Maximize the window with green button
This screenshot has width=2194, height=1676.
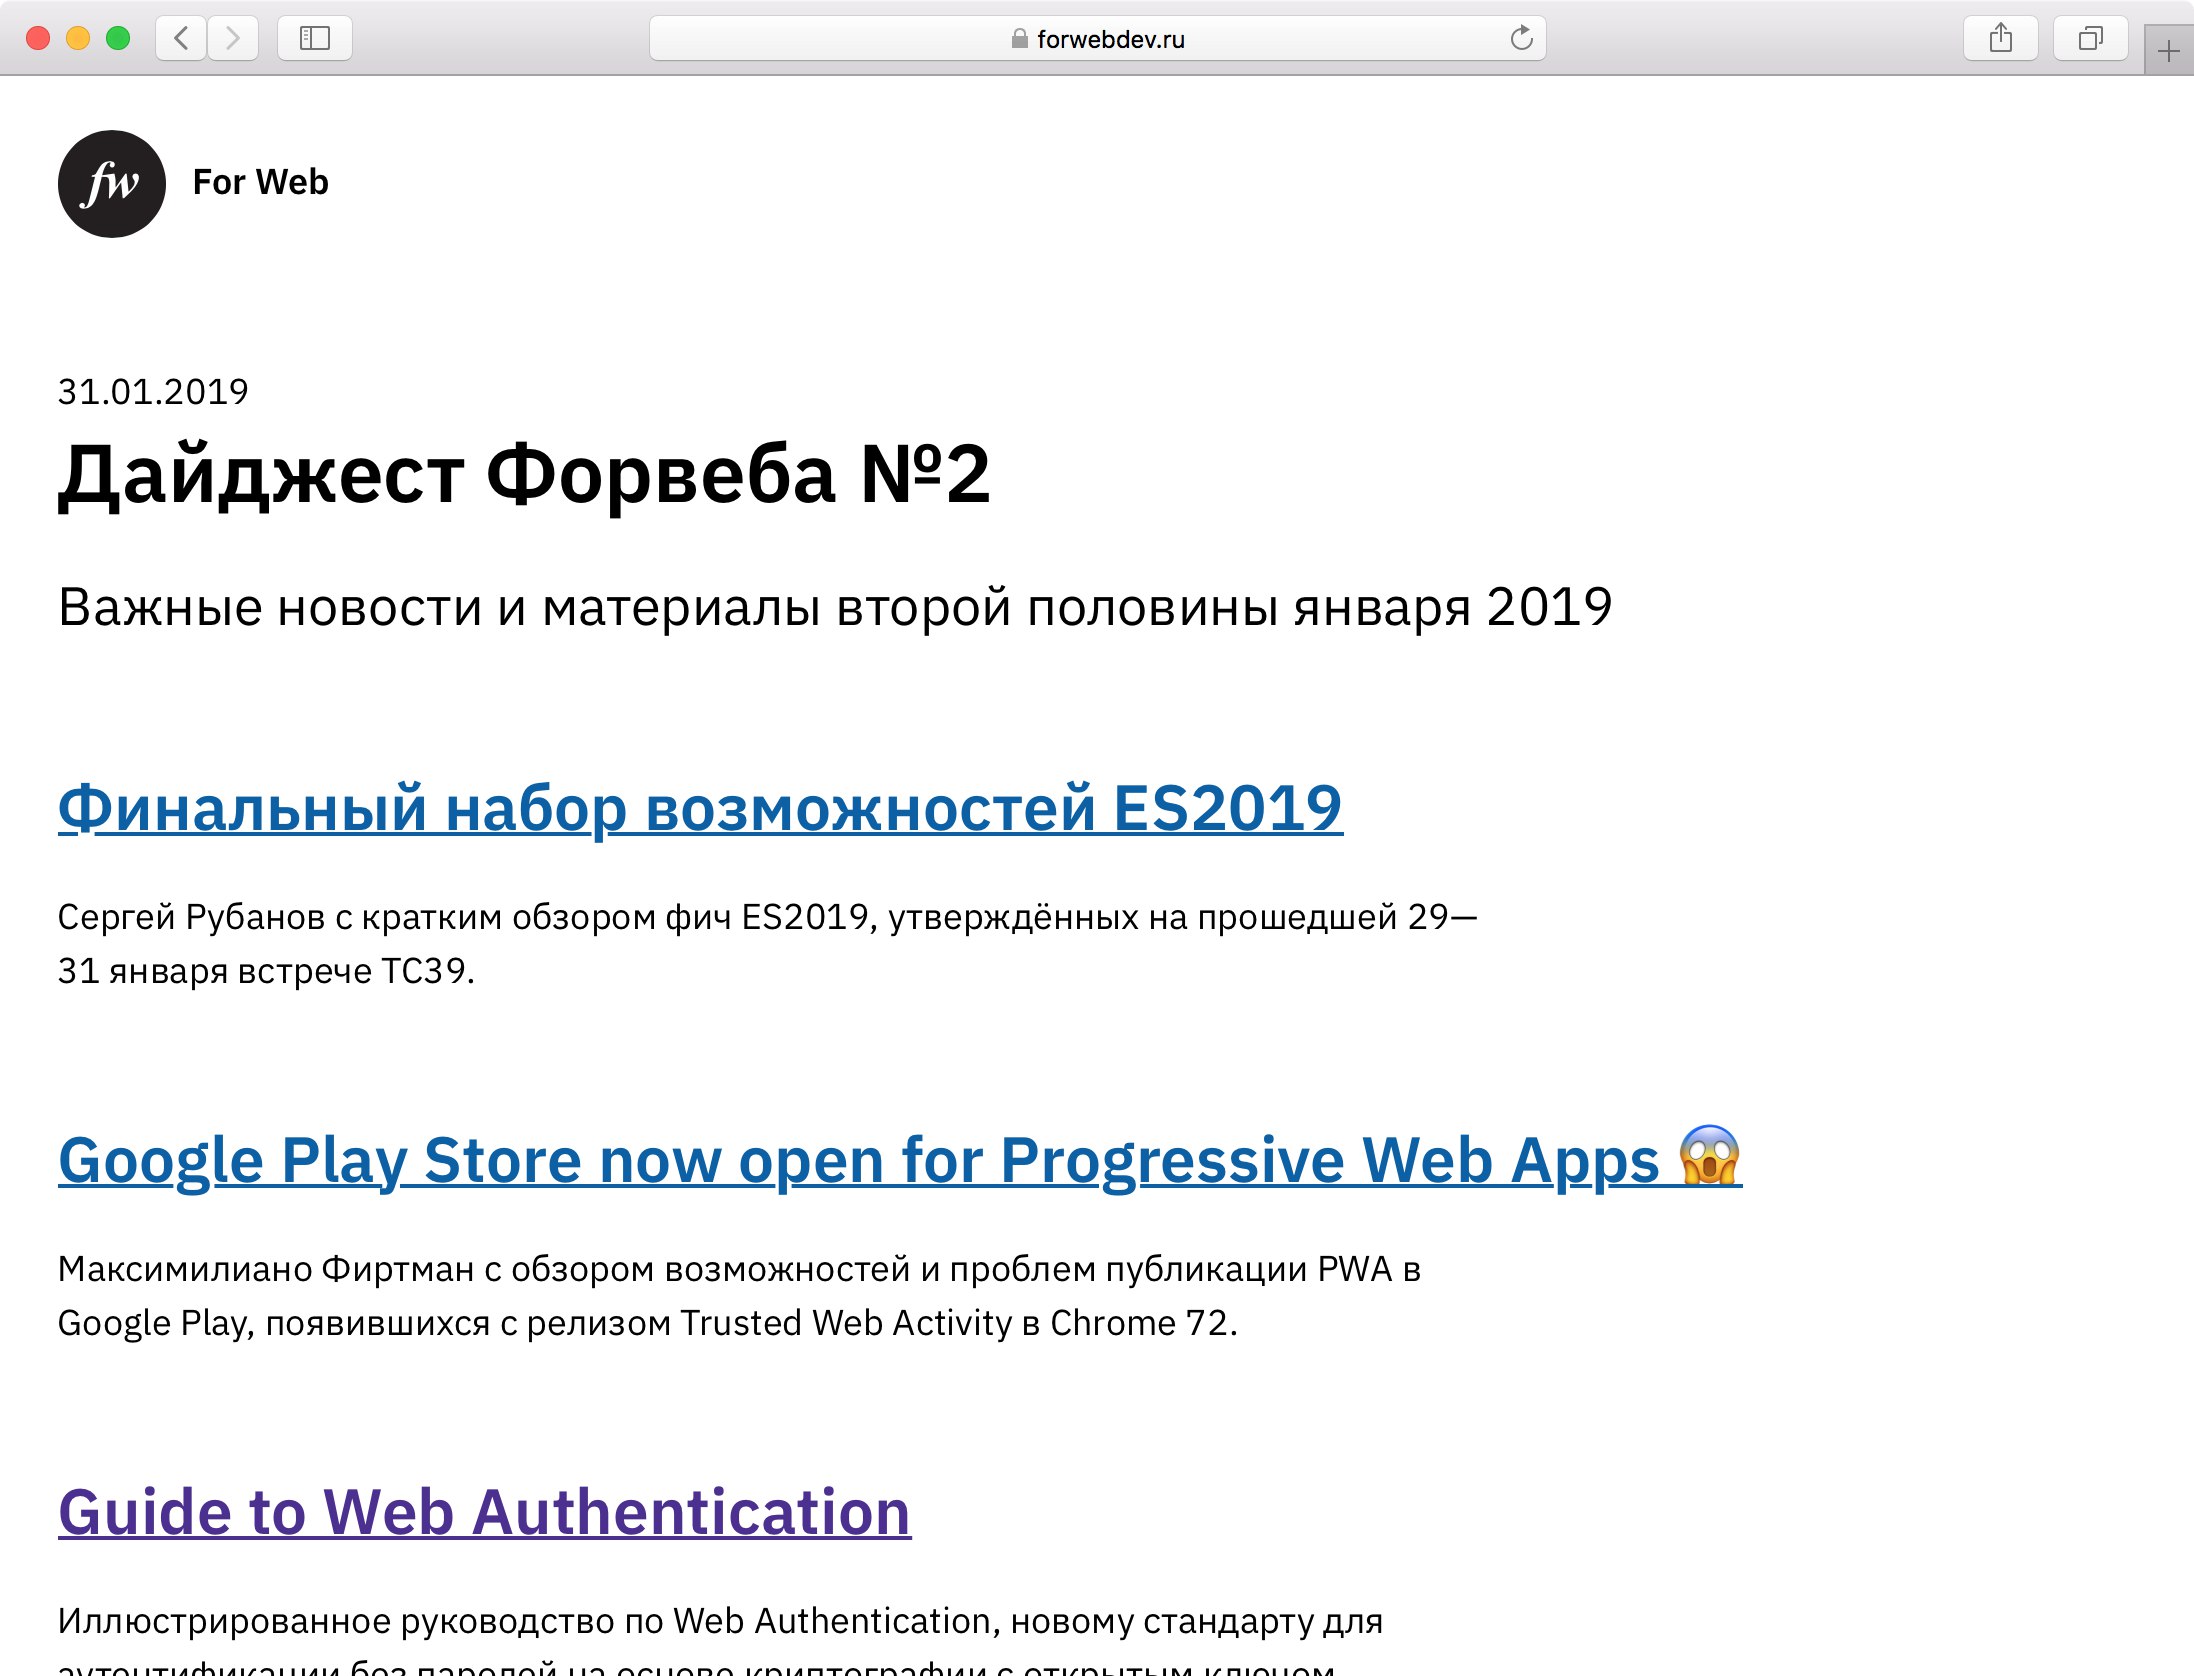tap(118, 38)
